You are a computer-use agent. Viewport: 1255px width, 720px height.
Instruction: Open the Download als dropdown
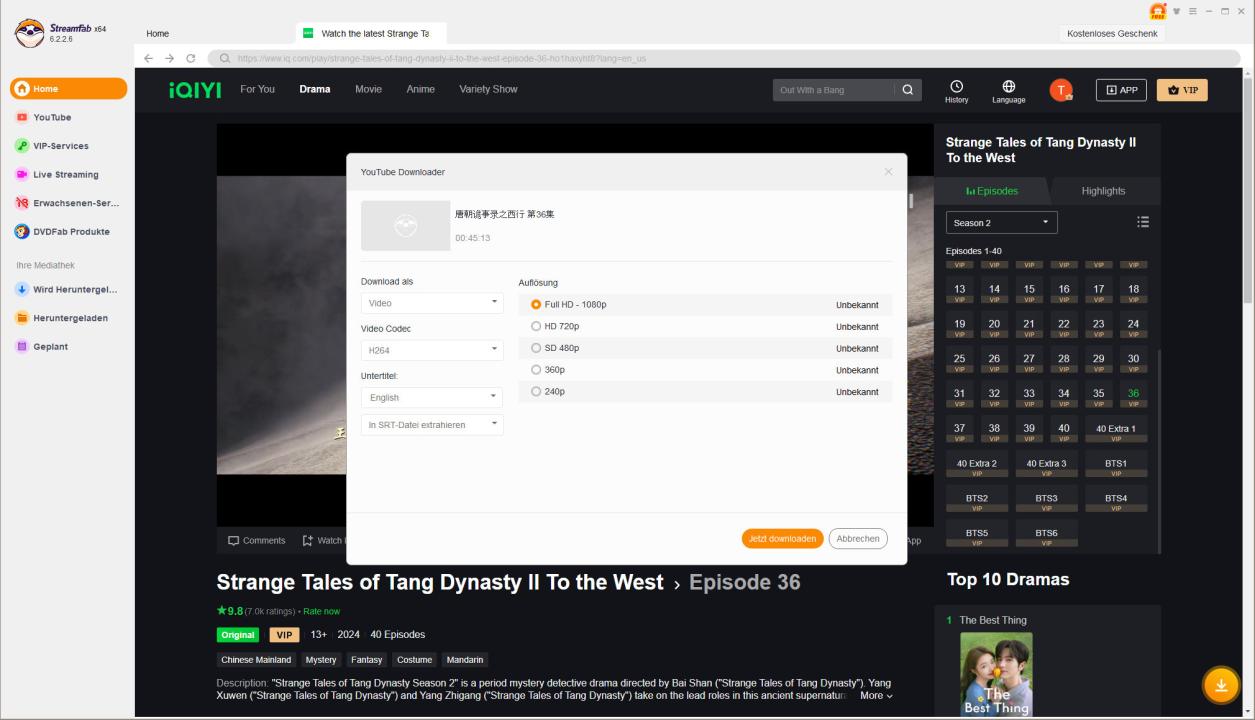(x=432, y=303)
